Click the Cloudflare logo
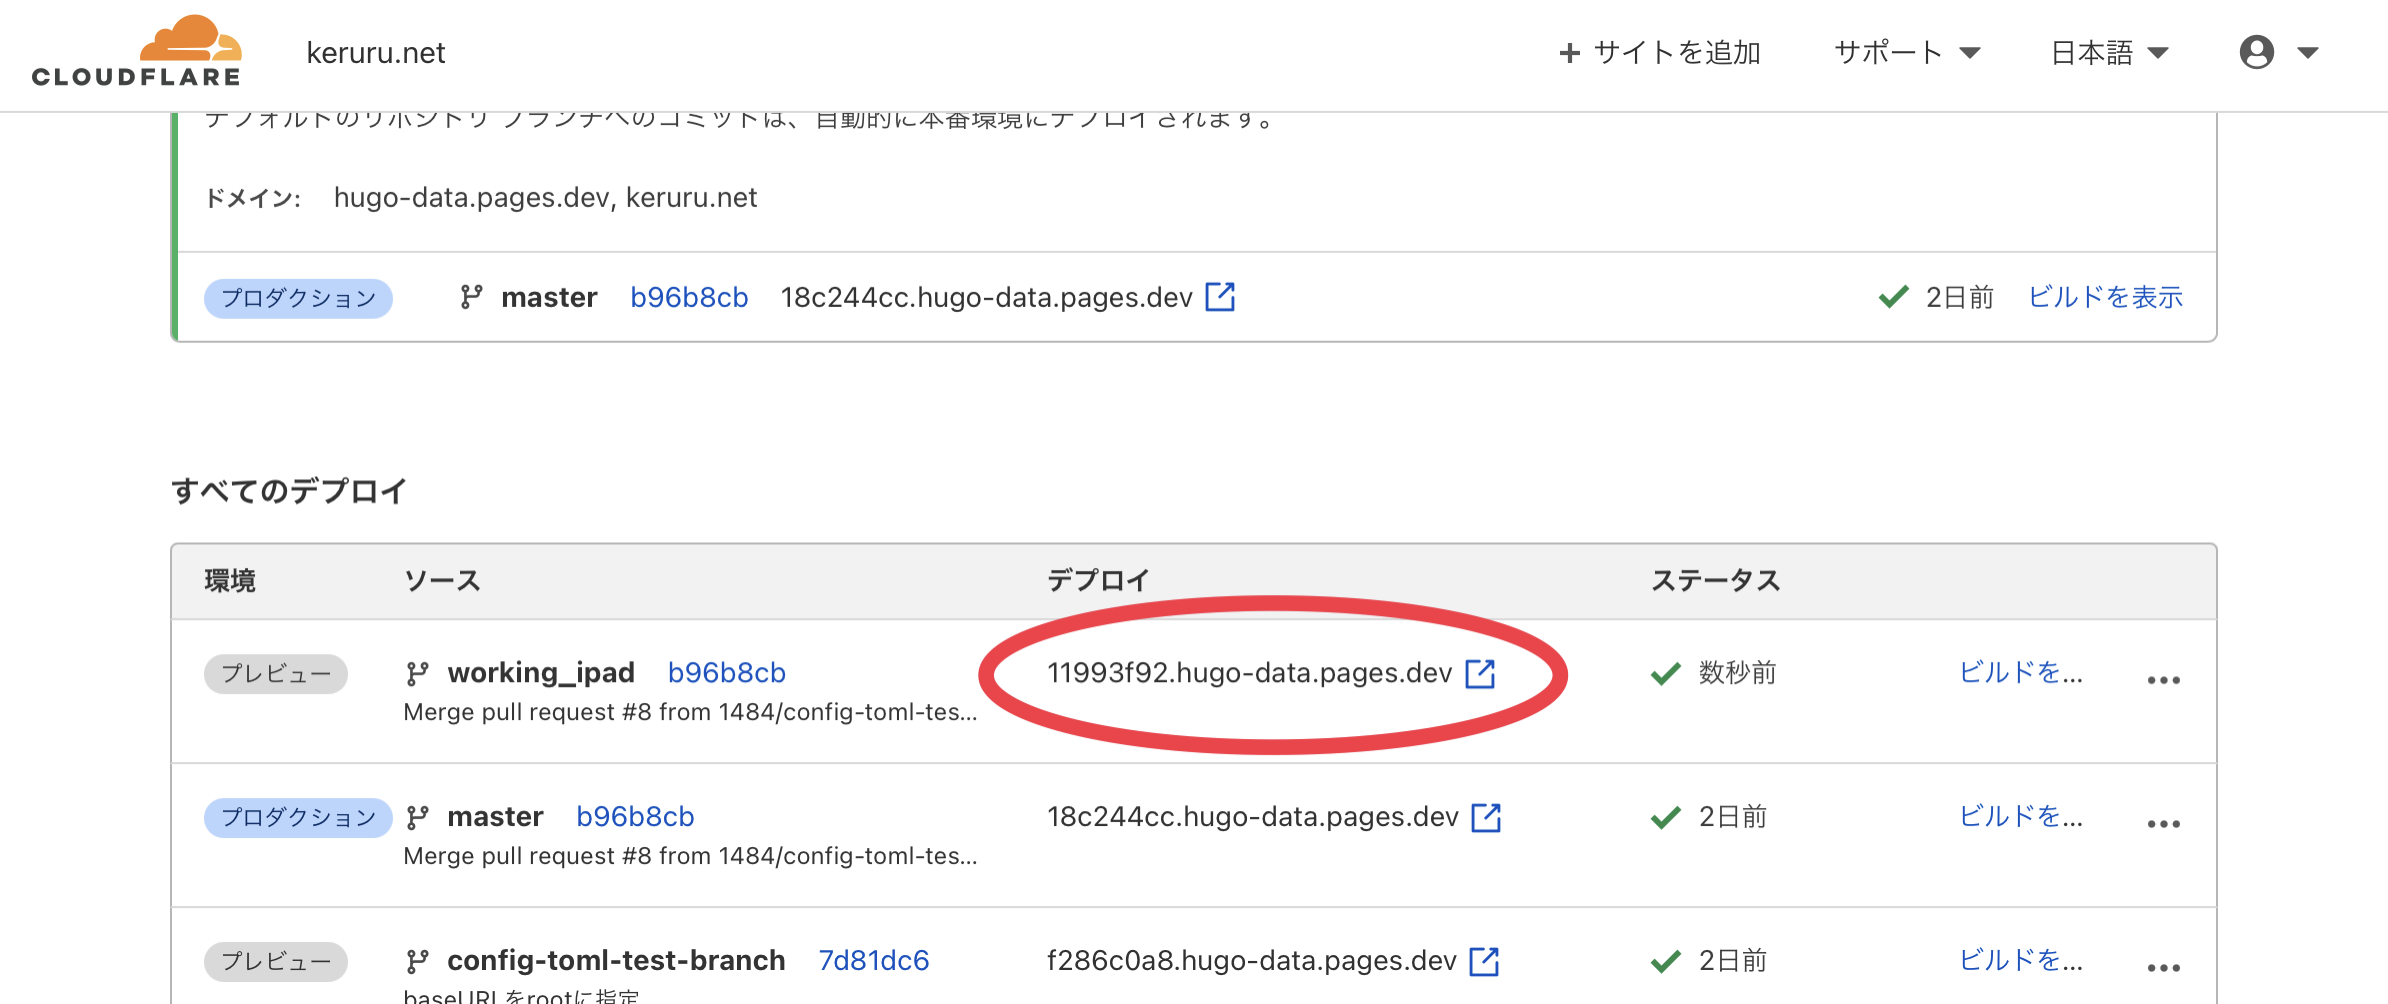2388x1004 pixels. (137, 52)
